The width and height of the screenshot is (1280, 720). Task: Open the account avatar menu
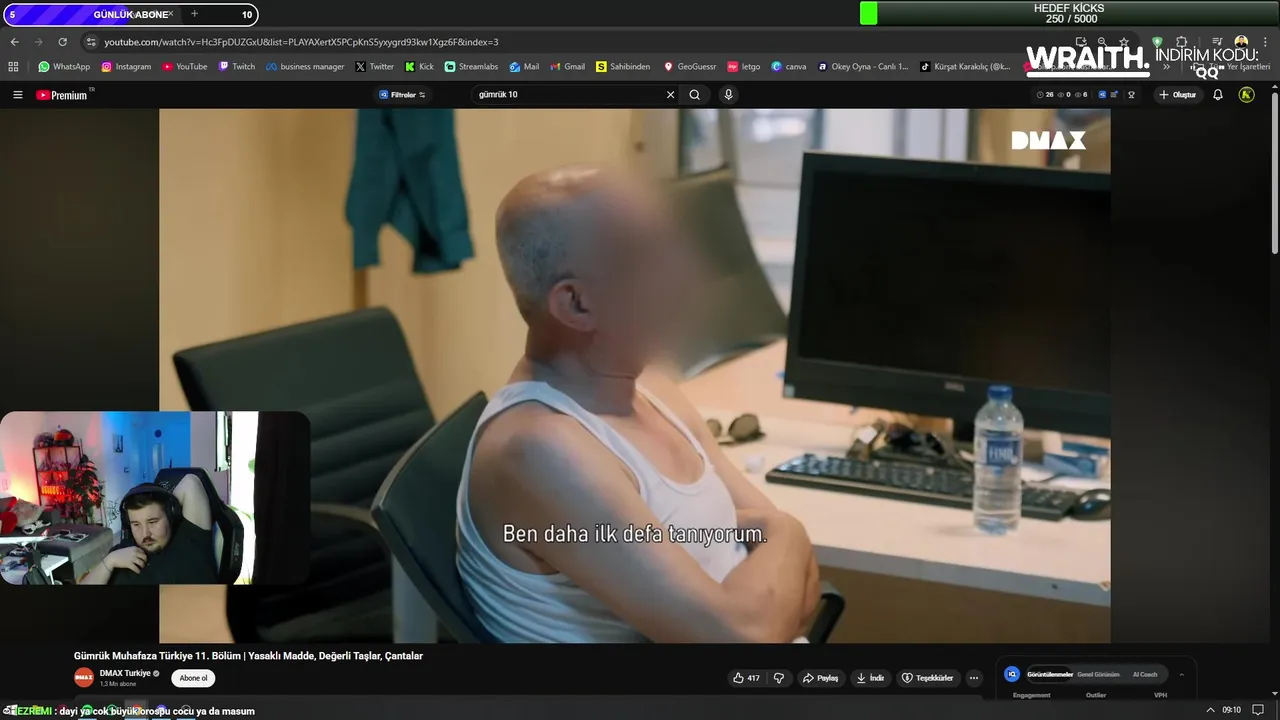[x=1246, y=95]
